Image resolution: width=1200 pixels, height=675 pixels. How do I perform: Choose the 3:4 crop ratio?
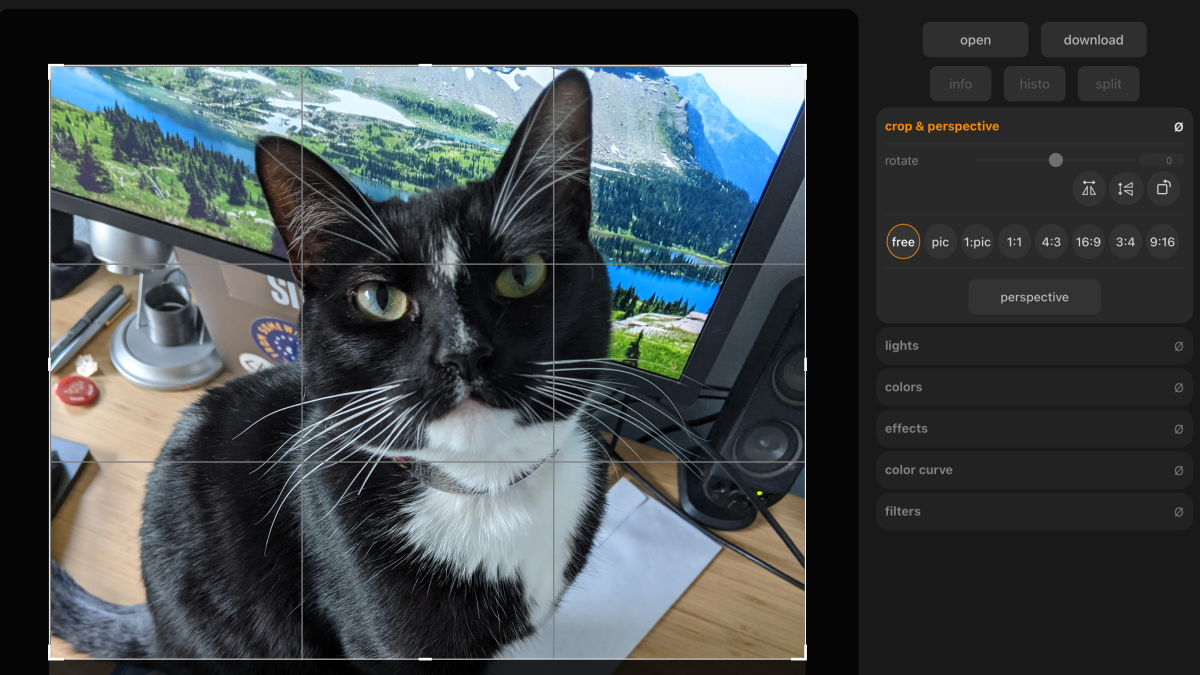click(x=1125, y=242)
